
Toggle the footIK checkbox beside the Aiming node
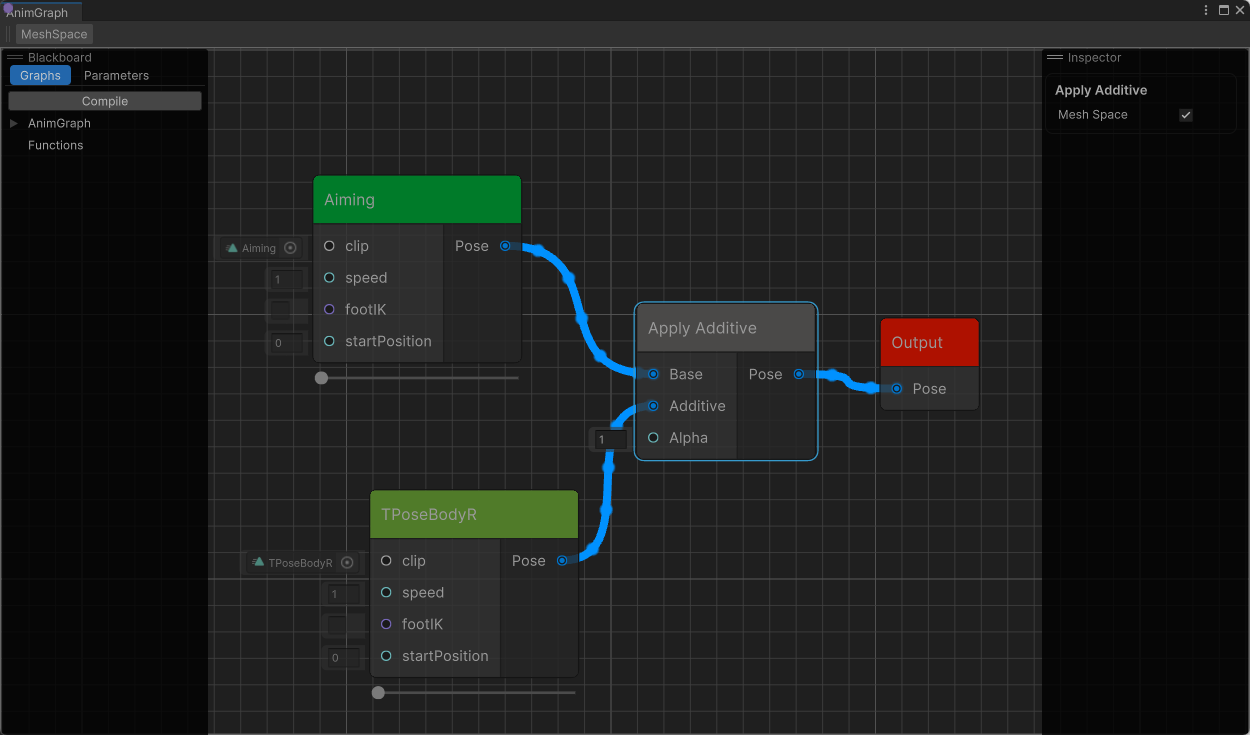280,310
